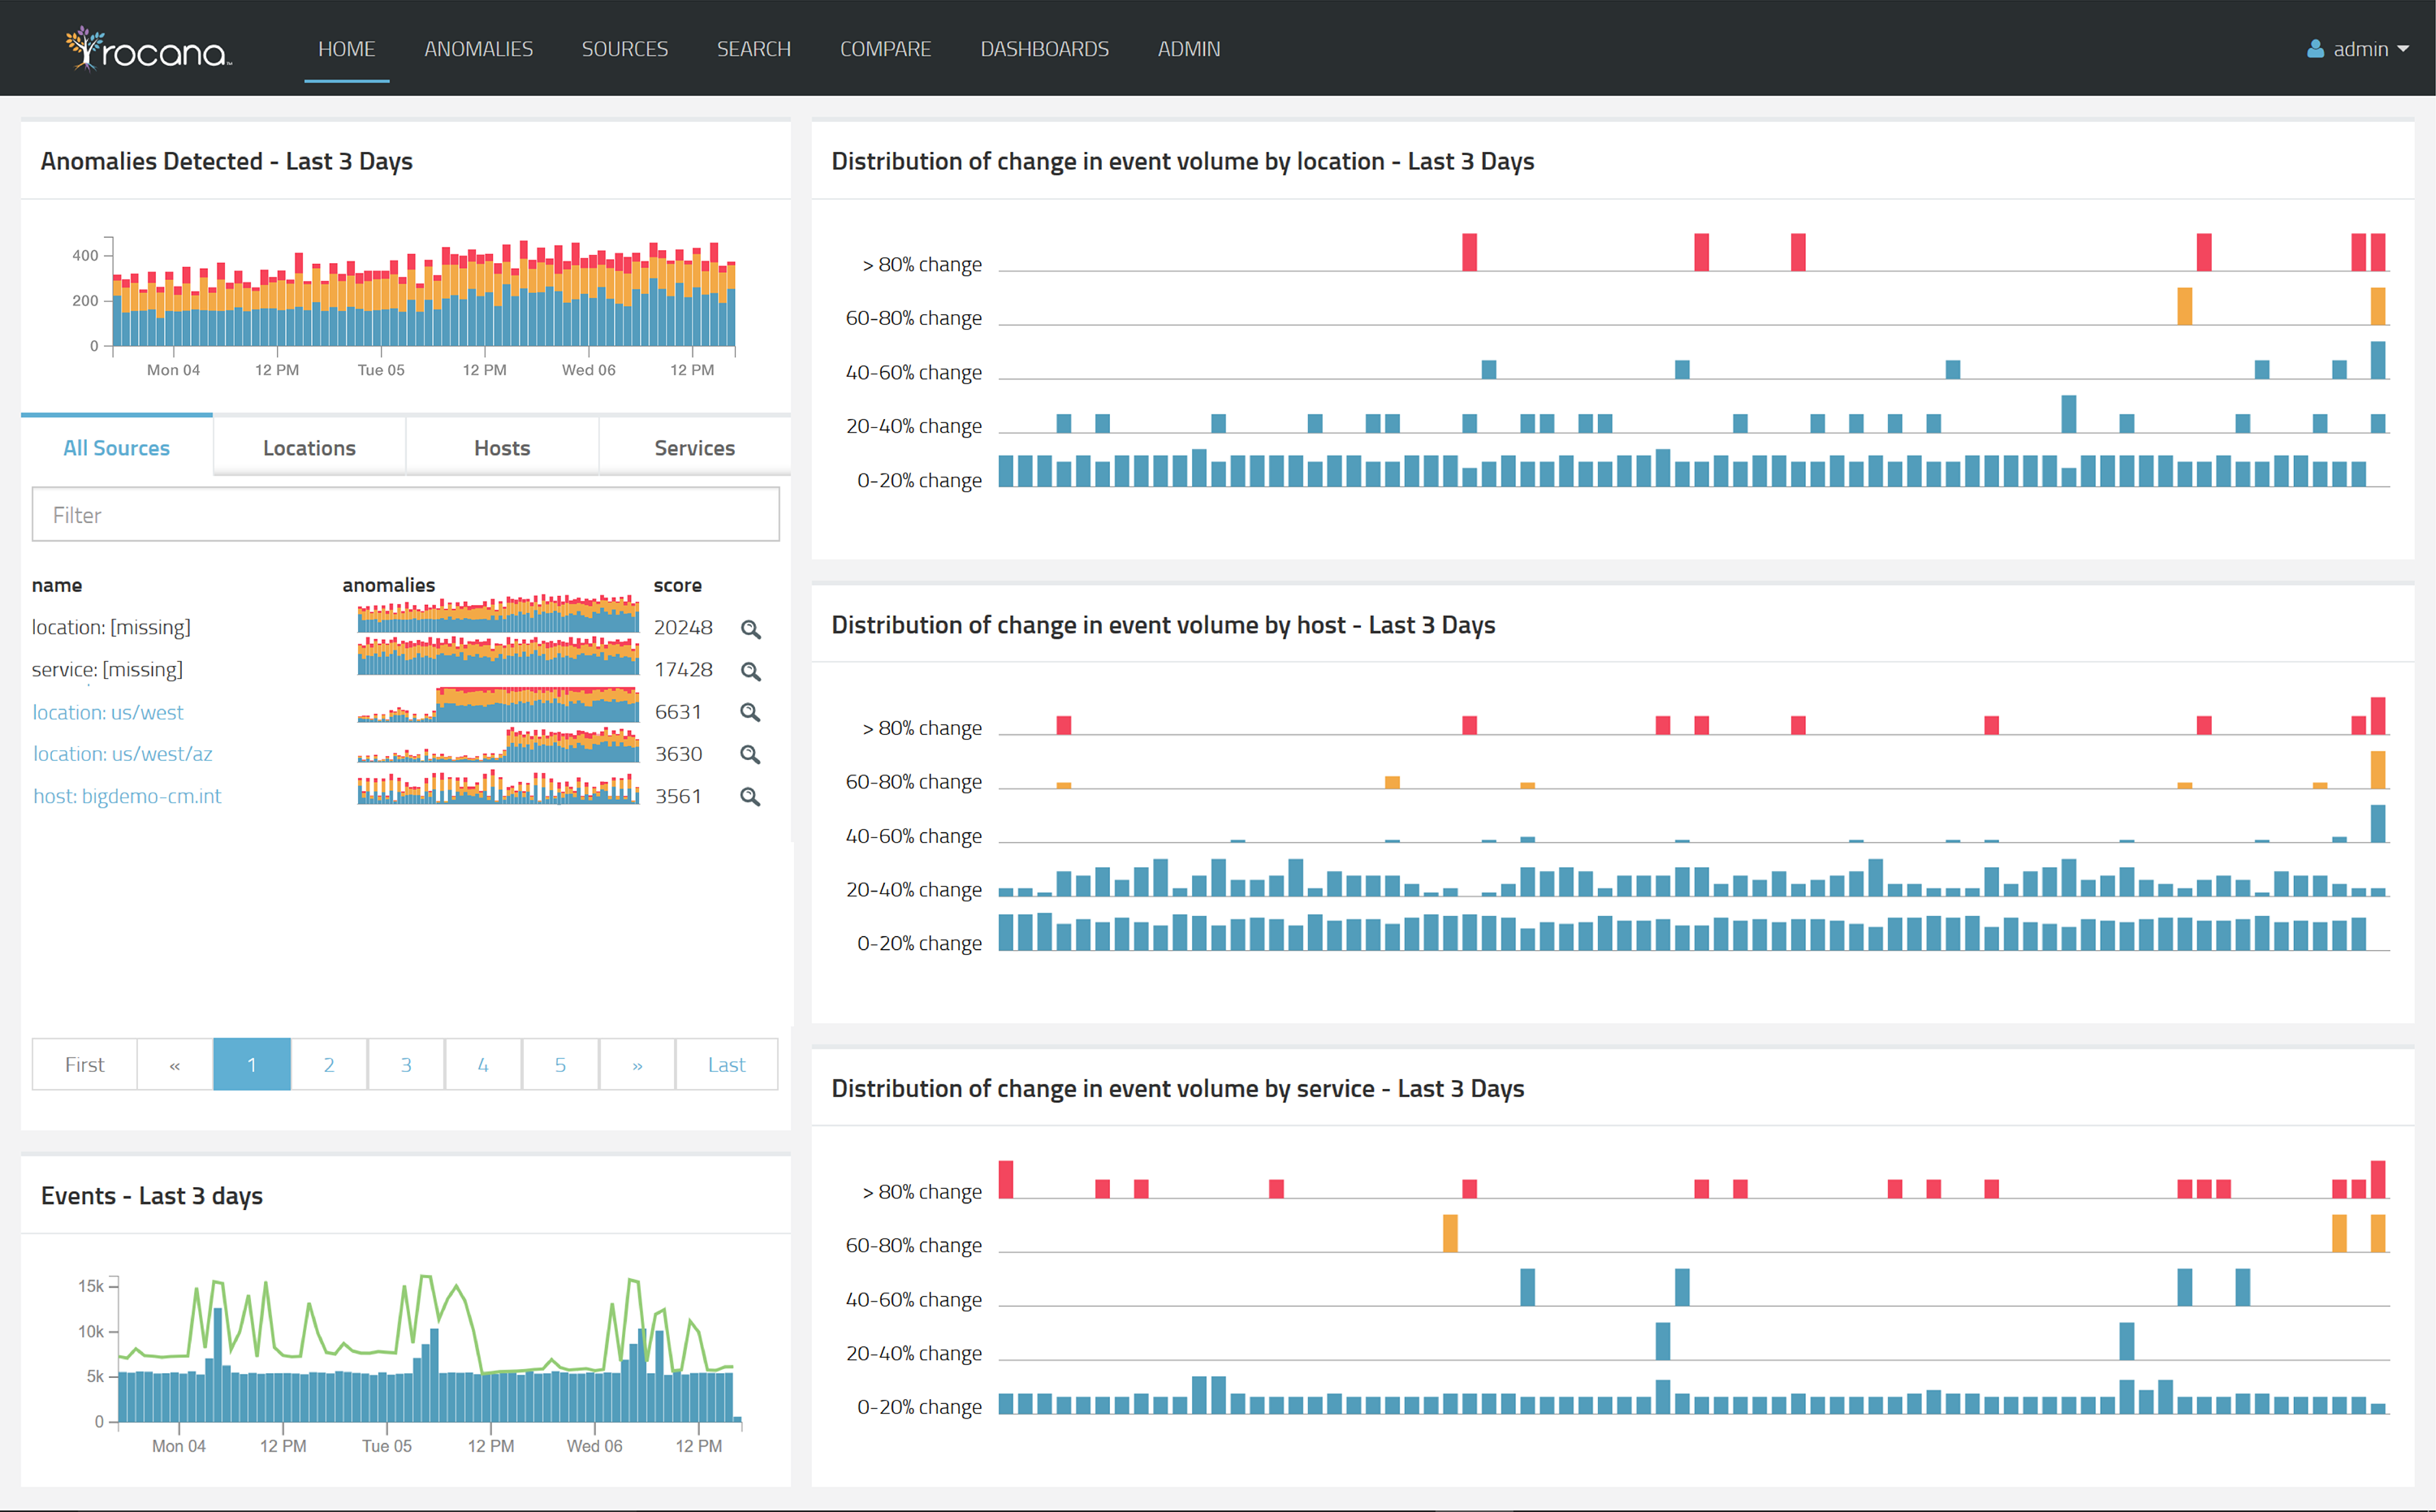This screenshot has height=1512, width=2436.
Task: Click the magnifier icon for location: us/west
Action: [750, 713]
